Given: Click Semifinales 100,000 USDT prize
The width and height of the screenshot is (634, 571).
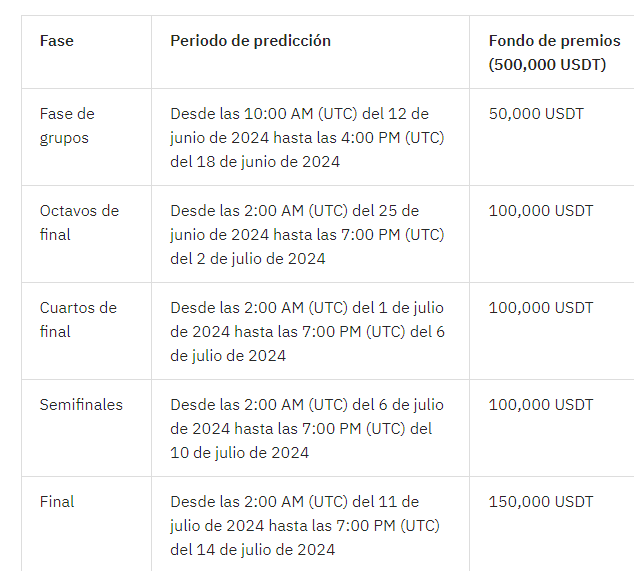Looking at the screenshot, I should click(541, 405).
